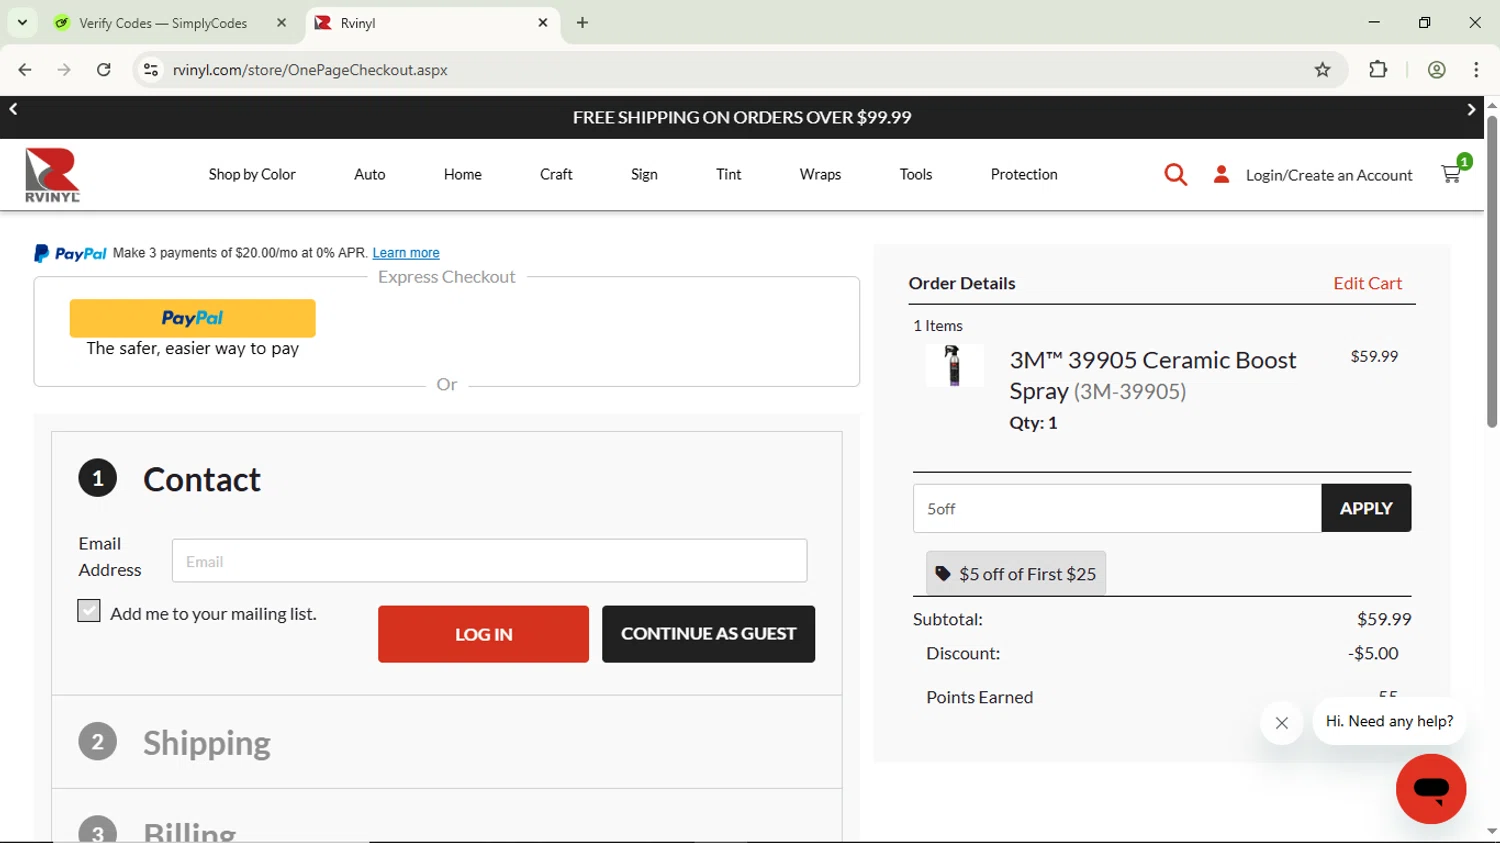Click the user account person icon
The height and width of the screenshot is (843, 1500).
click(1221, 174)
